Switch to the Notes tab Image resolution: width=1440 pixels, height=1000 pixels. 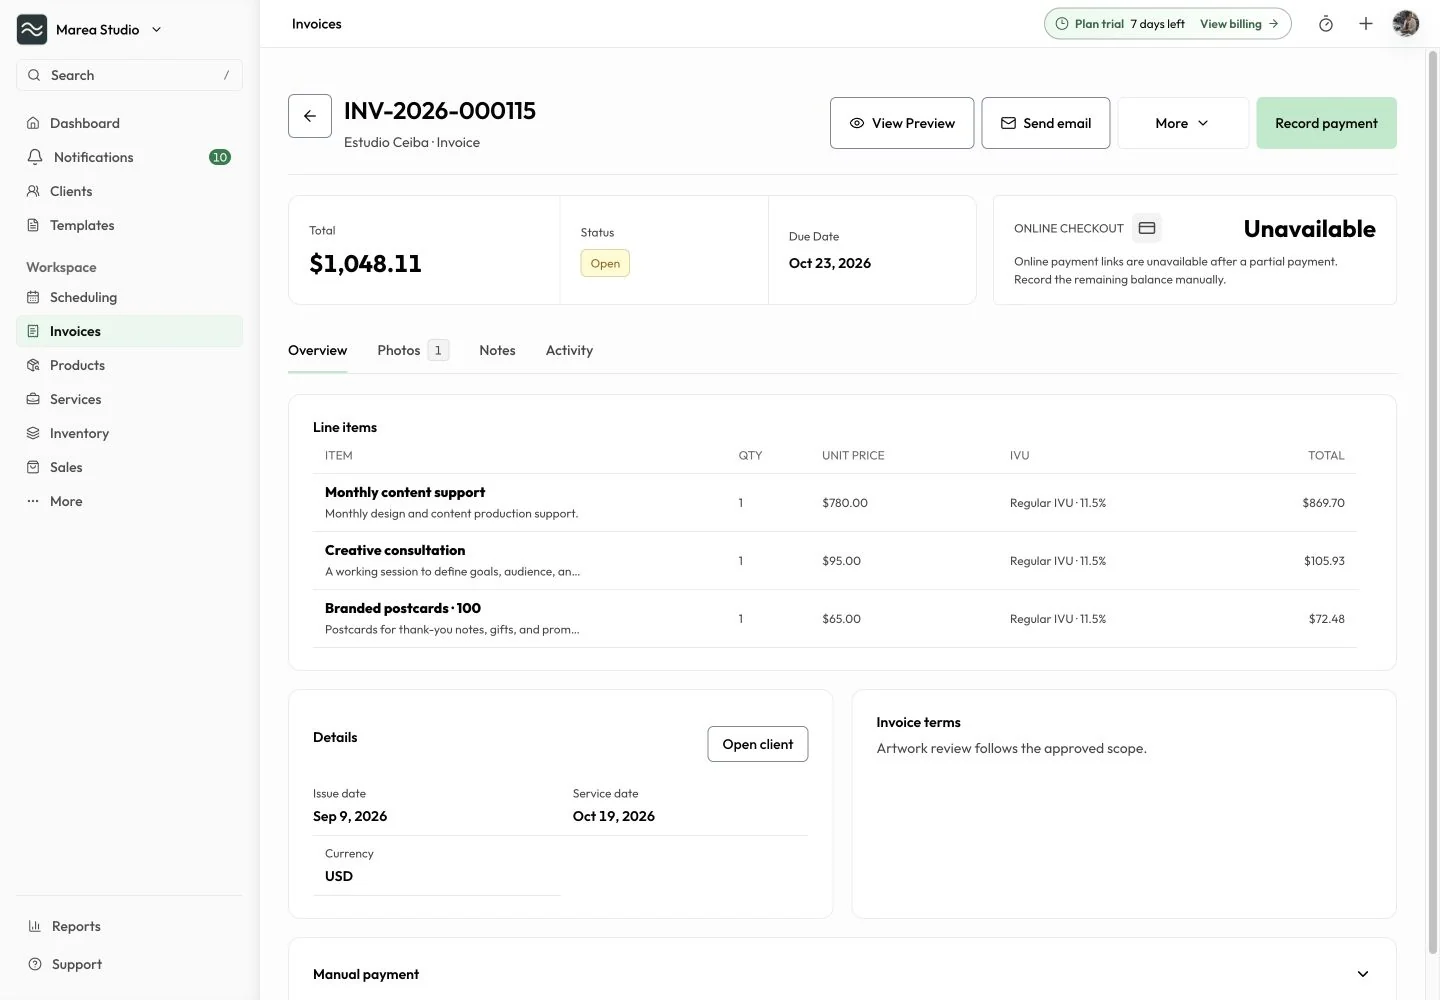point(497,350)
